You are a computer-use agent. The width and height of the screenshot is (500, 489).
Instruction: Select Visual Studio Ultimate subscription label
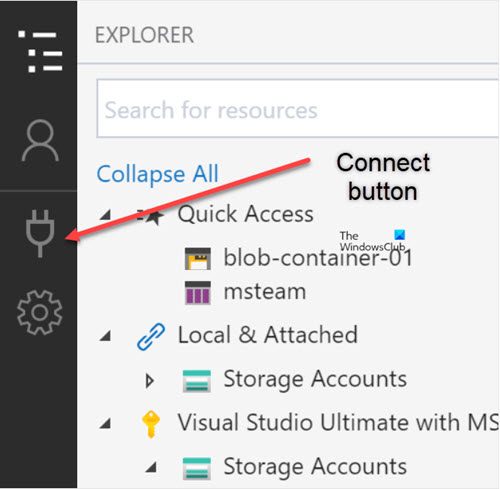(x=338, y=422)
